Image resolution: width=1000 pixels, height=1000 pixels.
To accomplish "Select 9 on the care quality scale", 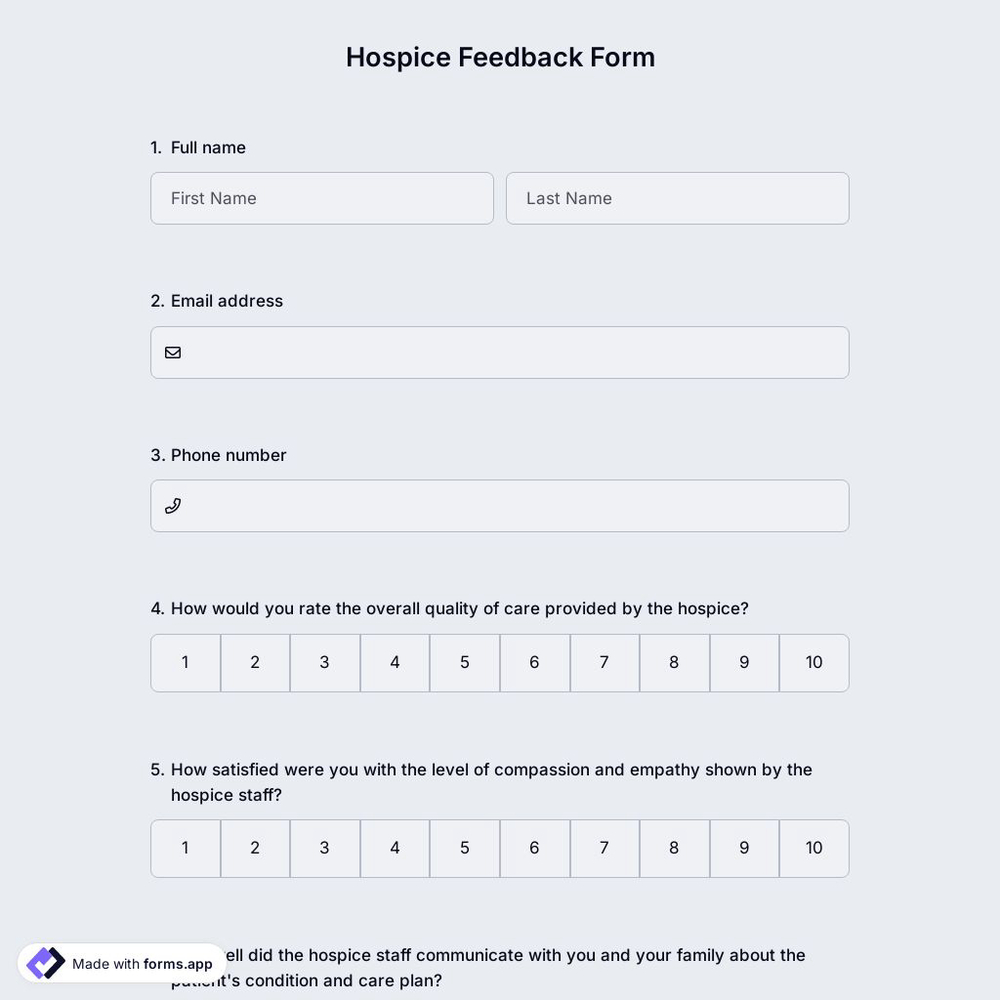I will [x=744, y=662].
